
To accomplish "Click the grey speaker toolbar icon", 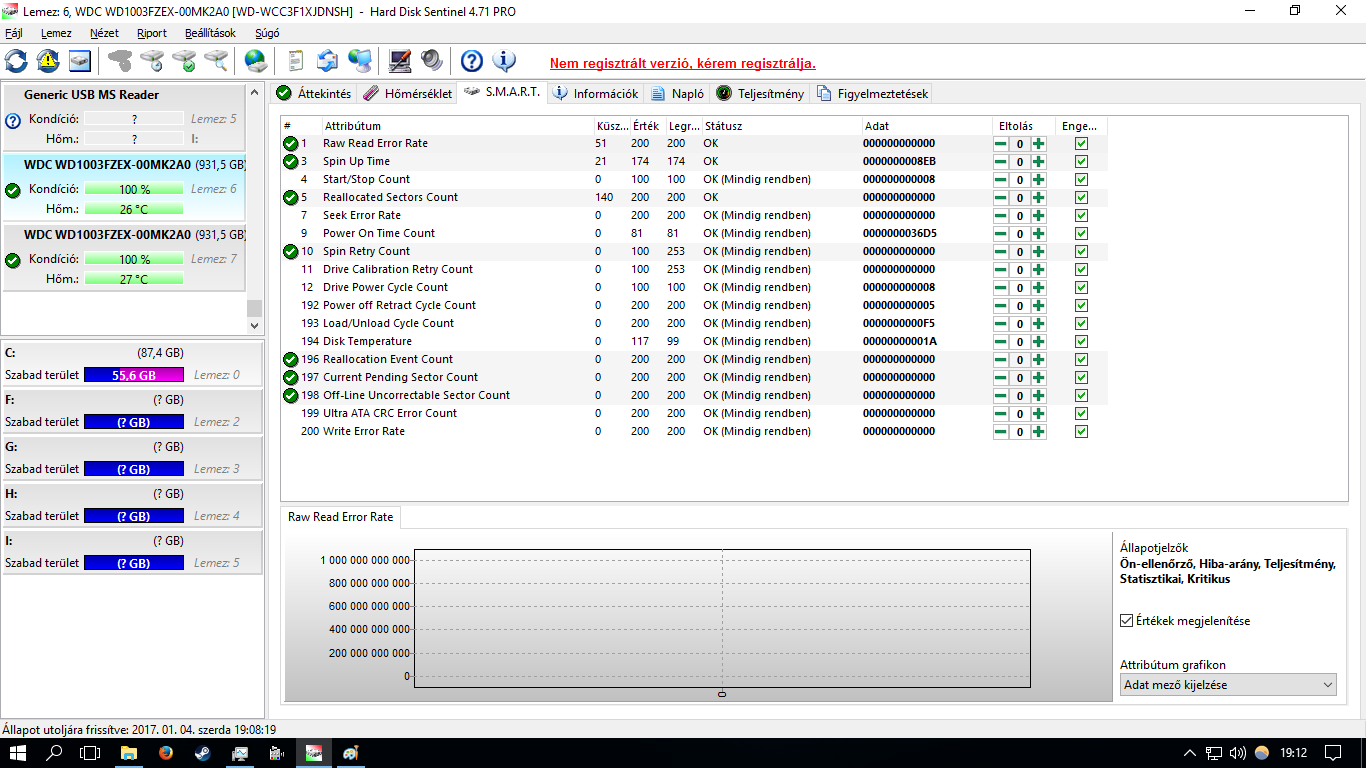I will [432, 61].
